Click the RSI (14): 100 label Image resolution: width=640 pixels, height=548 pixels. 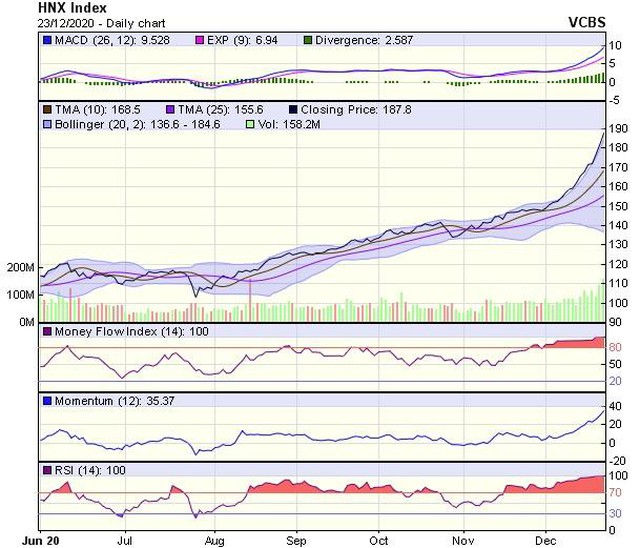[90, 470]
